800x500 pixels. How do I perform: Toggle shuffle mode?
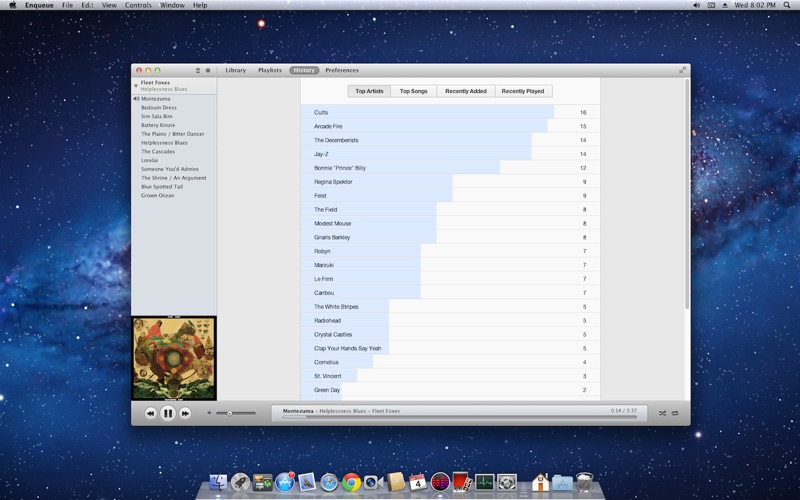coord(662,413)
